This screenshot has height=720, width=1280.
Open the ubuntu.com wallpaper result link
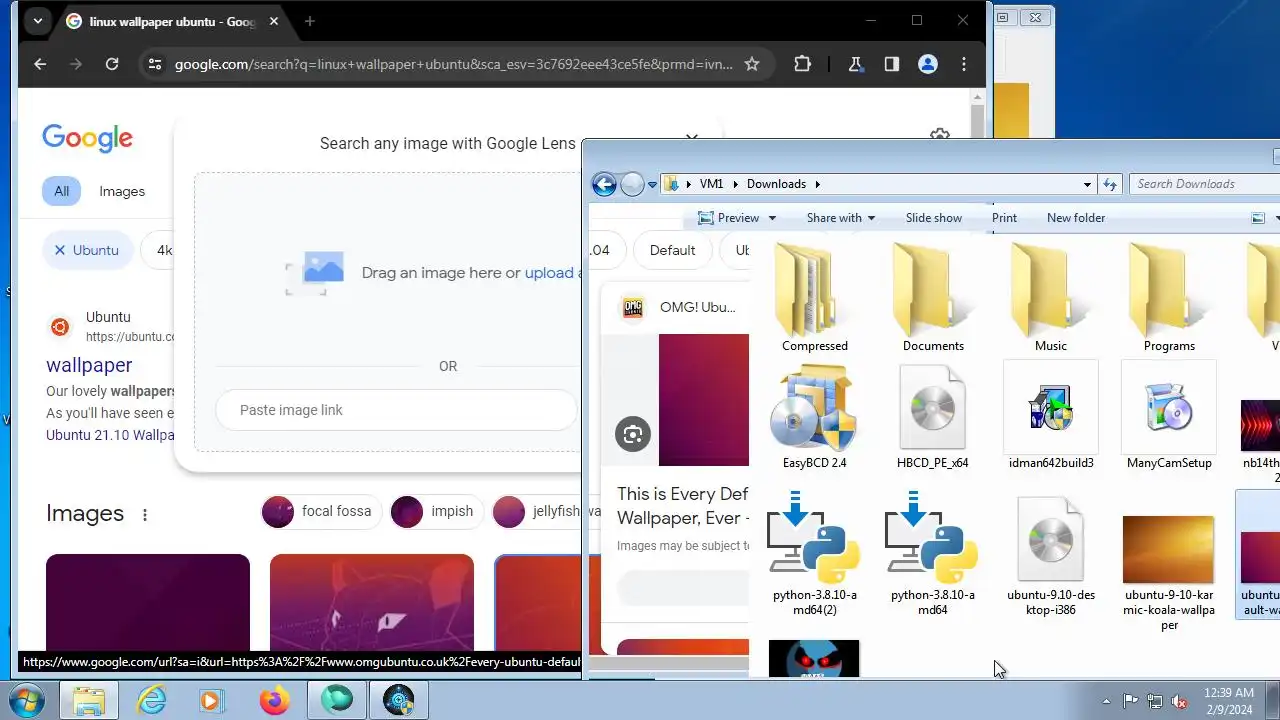(x=89, y=365)
